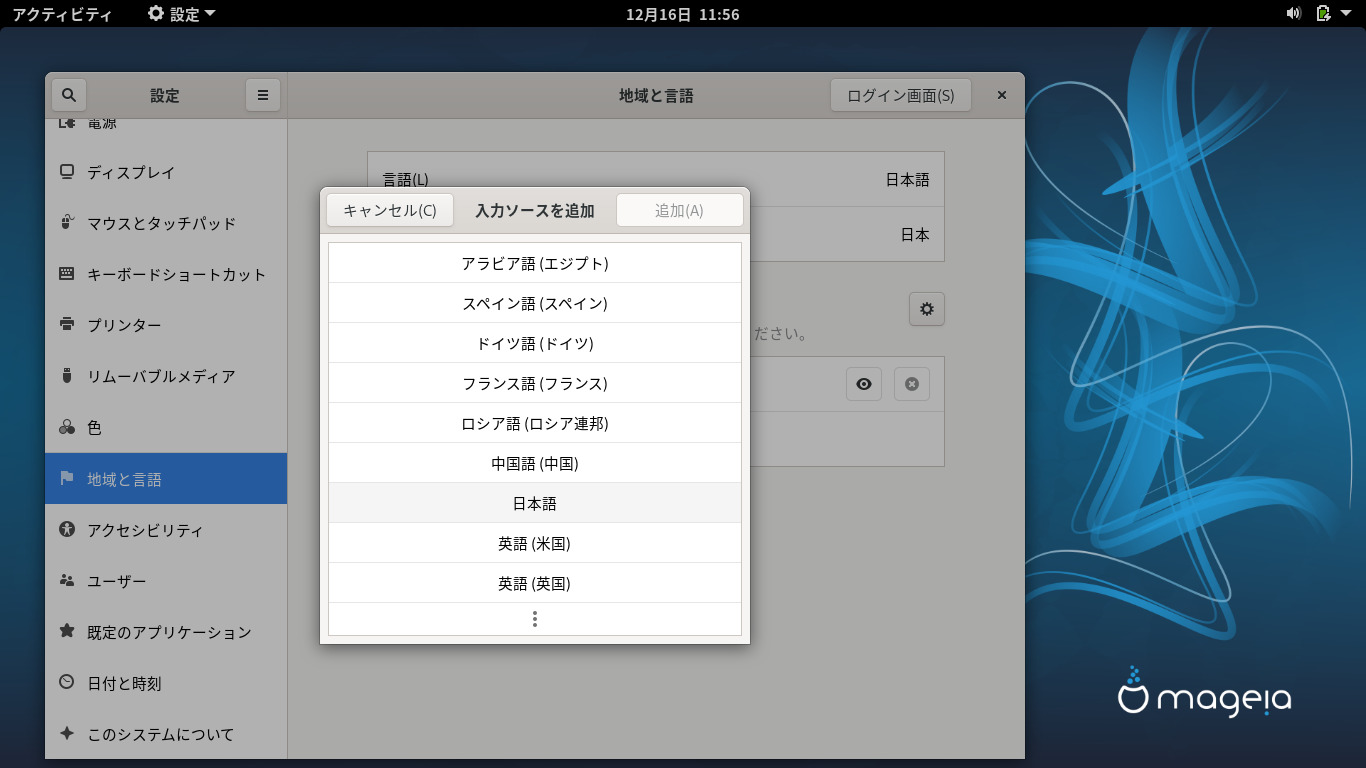The height and width of the screenshot is (768, 1366).
Task: Open プリンター panel via printer icon
Action: [x=67, y=325]
